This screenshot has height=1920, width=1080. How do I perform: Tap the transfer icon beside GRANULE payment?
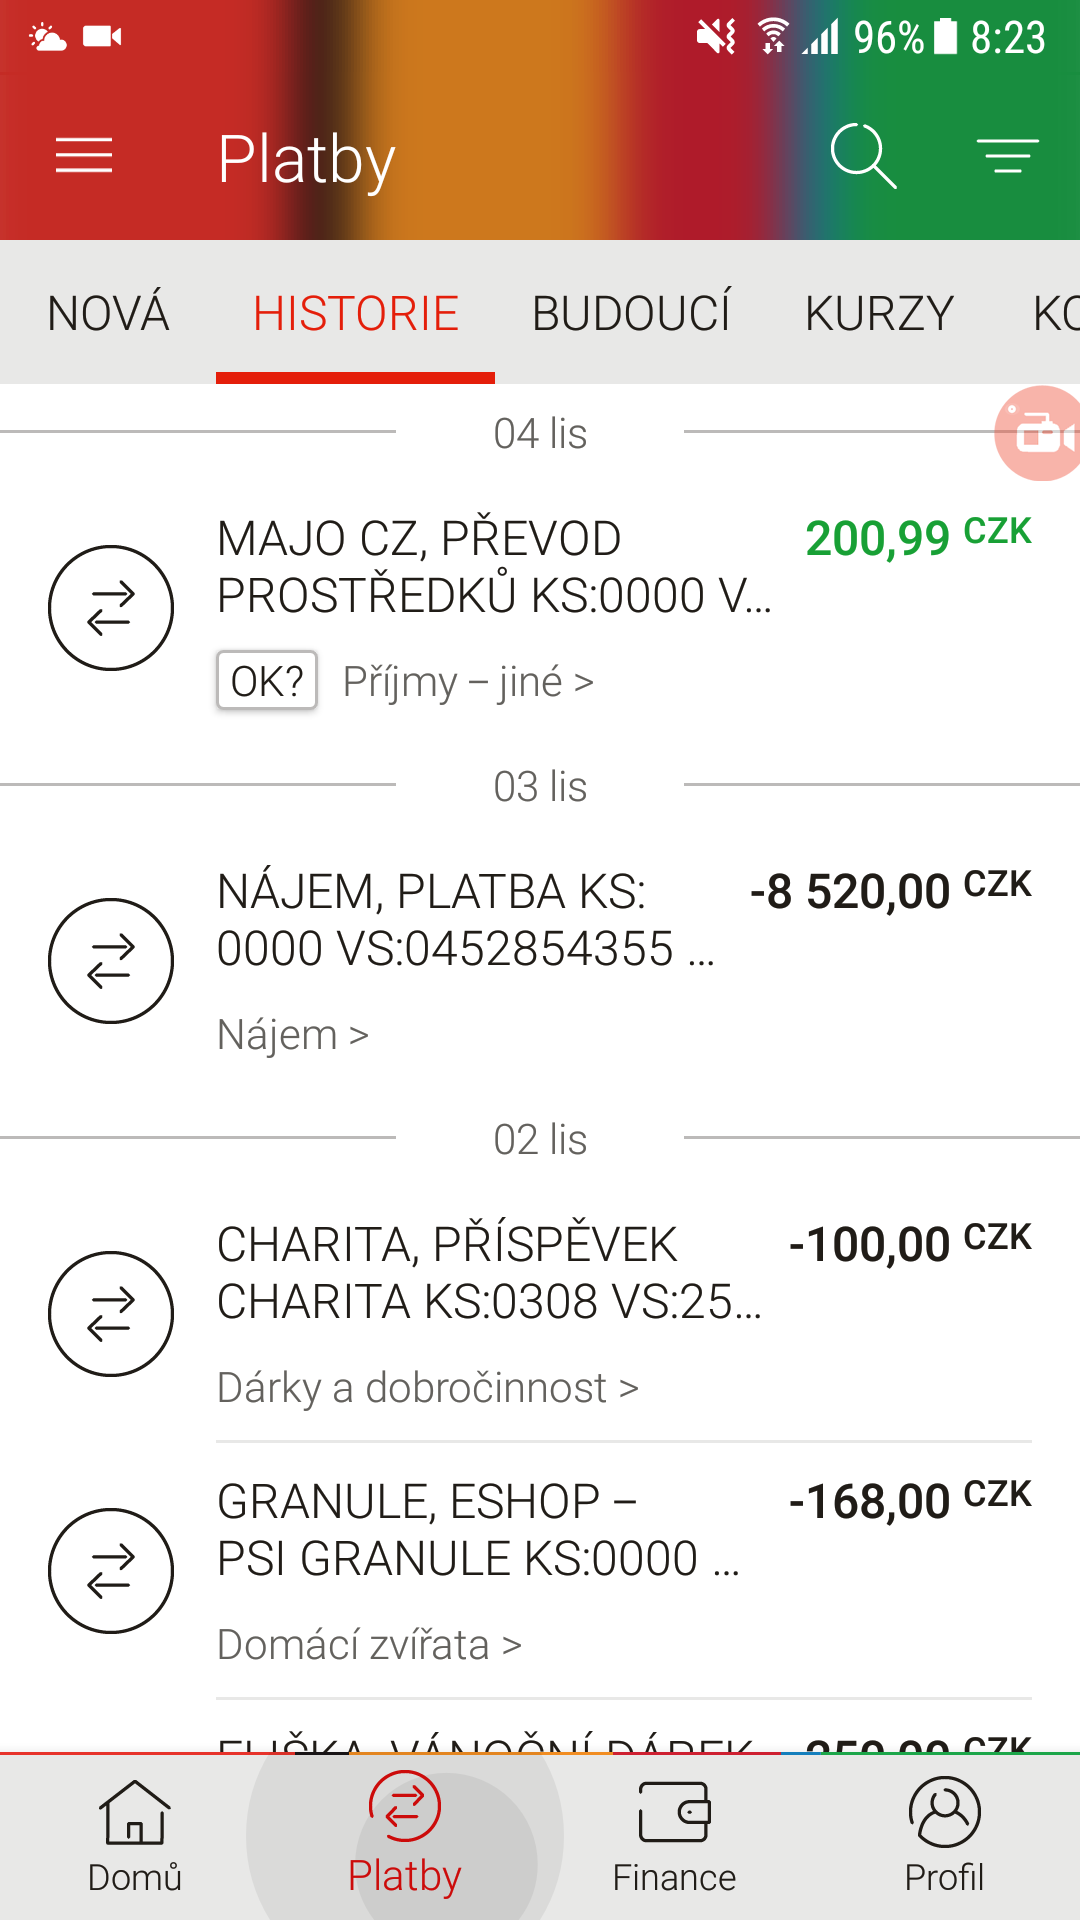tap(111, 1571)
